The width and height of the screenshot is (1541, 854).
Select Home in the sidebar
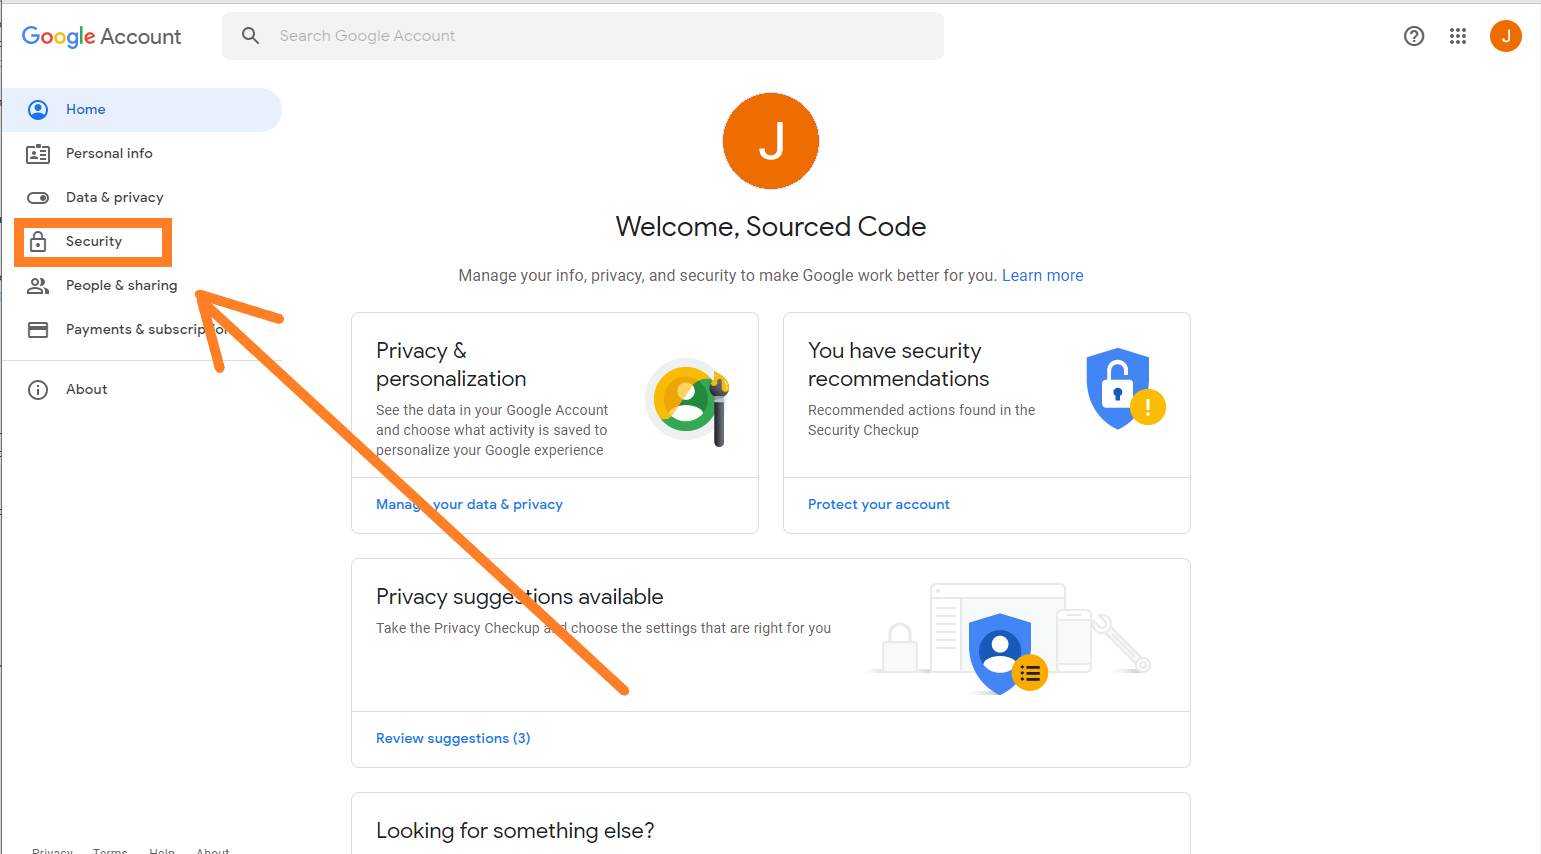[86, 110]
